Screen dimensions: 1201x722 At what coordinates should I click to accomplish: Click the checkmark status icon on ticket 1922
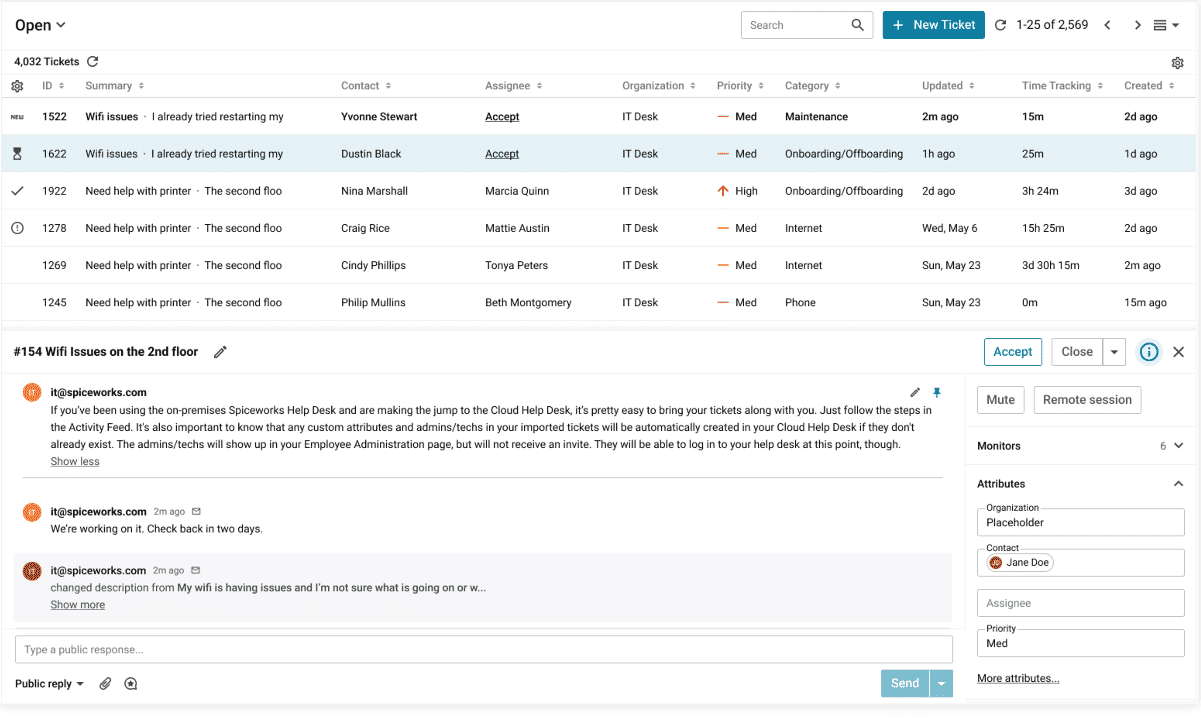click(x=17, y=191)
